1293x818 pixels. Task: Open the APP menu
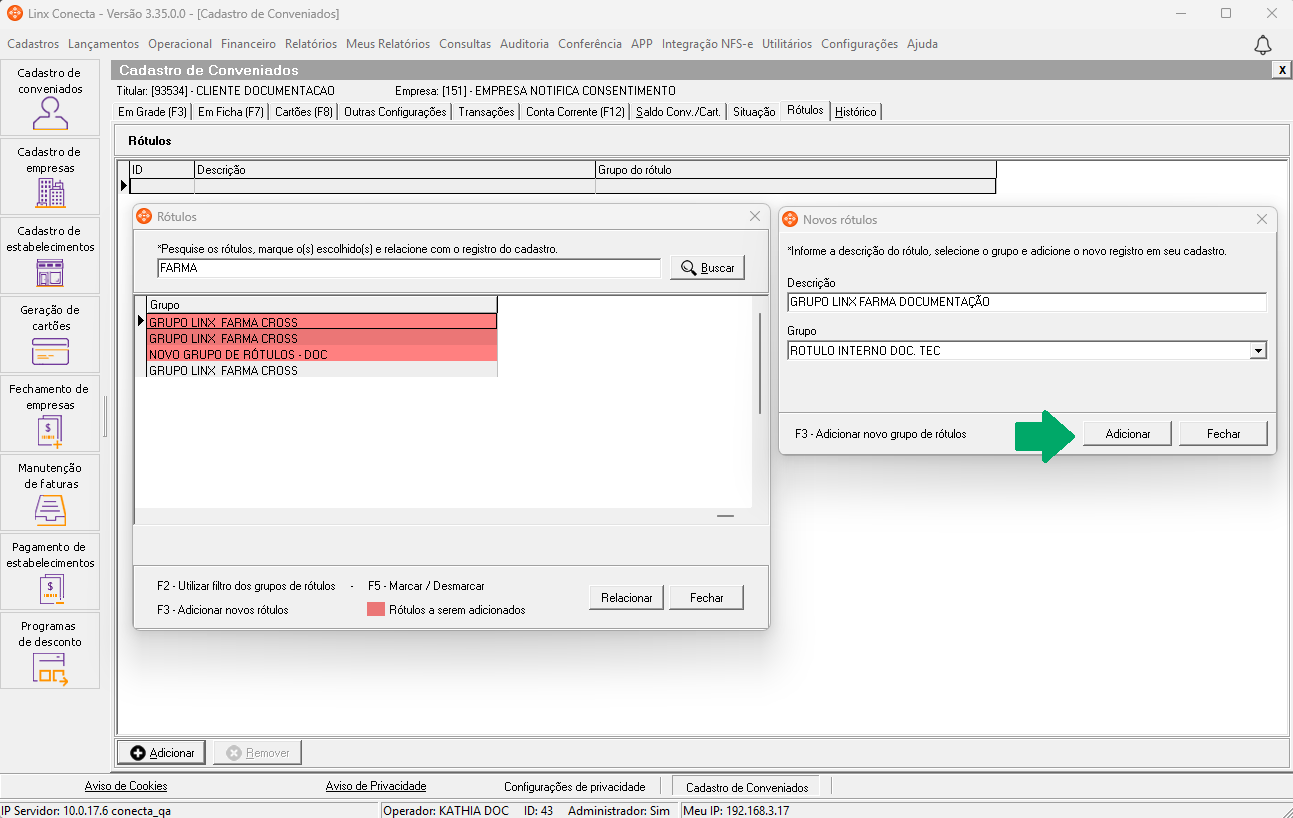(641, 44)
